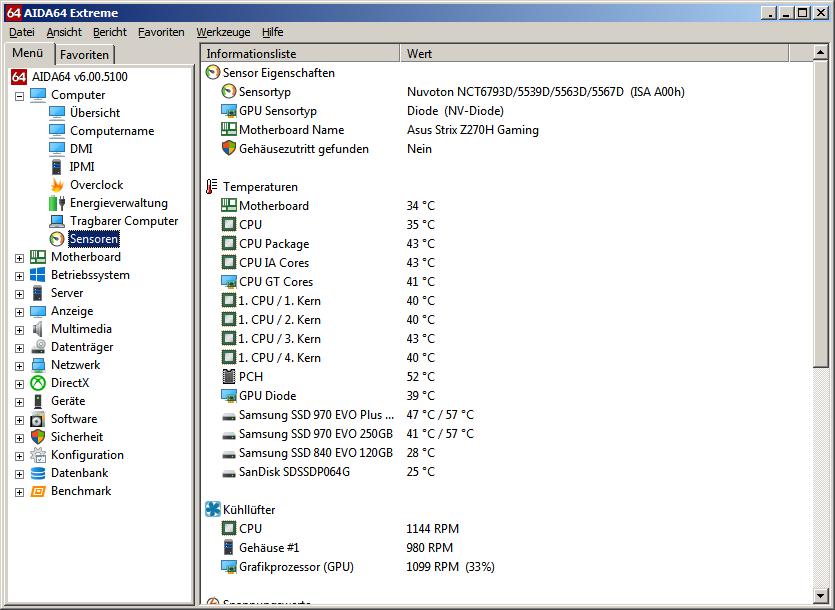Viewport: 835px width, 610px height.
Task: Click the scrollbar up arrow
Action: point(820,52)
